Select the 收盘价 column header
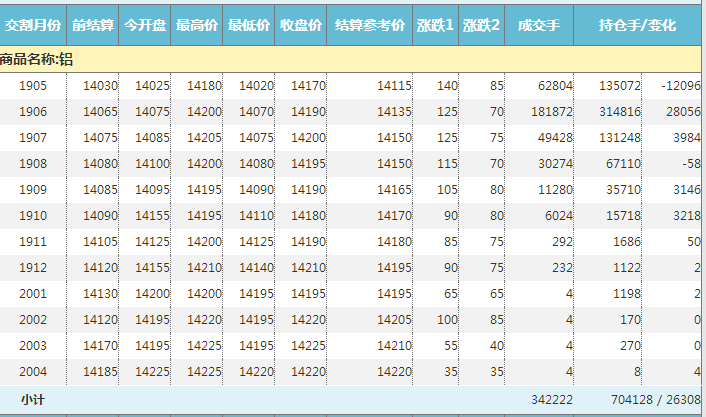The image size is (706, 417). [301, 24]
